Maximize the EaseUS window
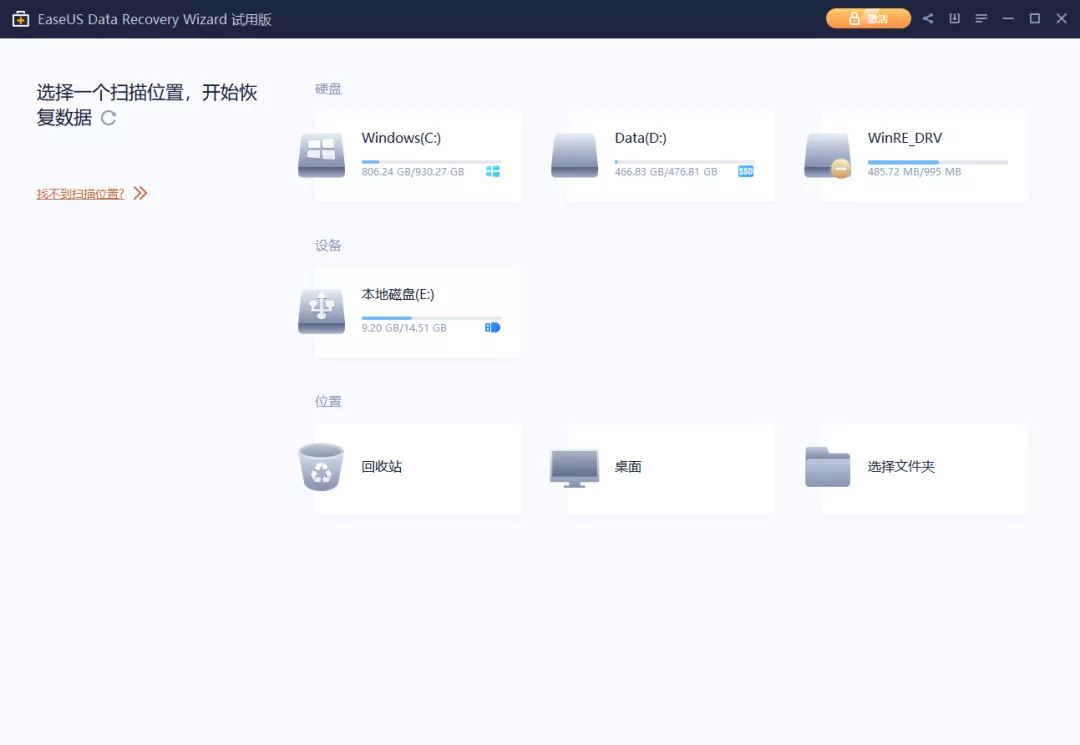The image size is (1080, 745). pos(1035,19)
